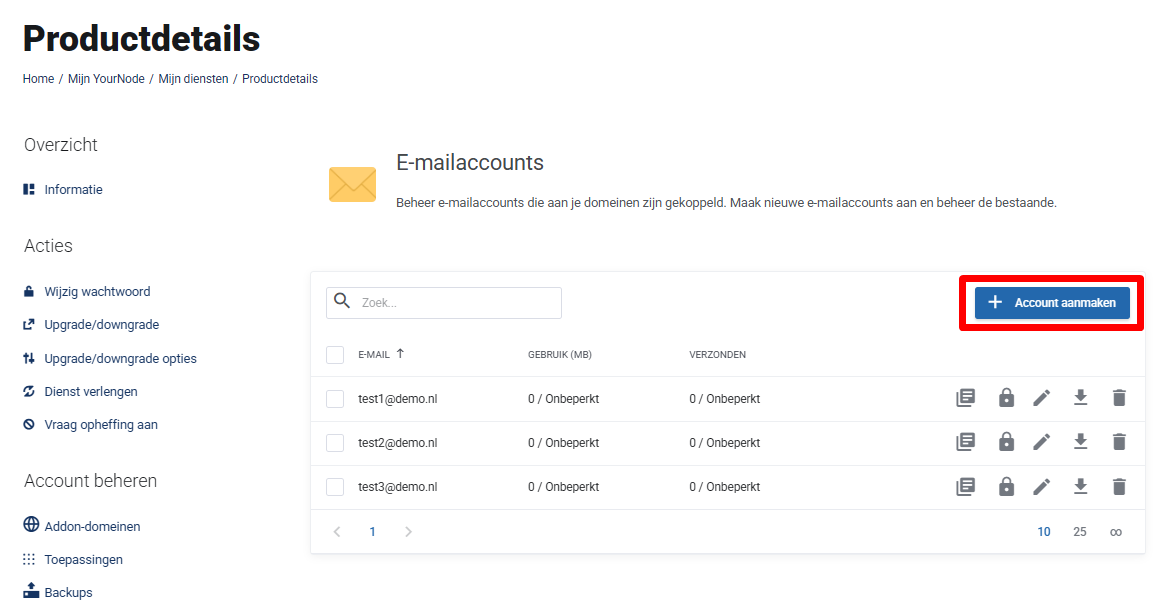1172x602 pixels.
Task: Download data for test1@demo.nl
Action: 1080,397
